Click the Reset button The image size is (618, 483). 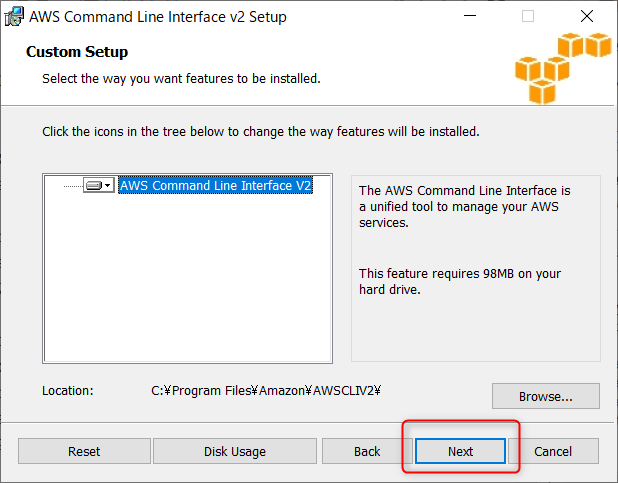pos(84,451)
